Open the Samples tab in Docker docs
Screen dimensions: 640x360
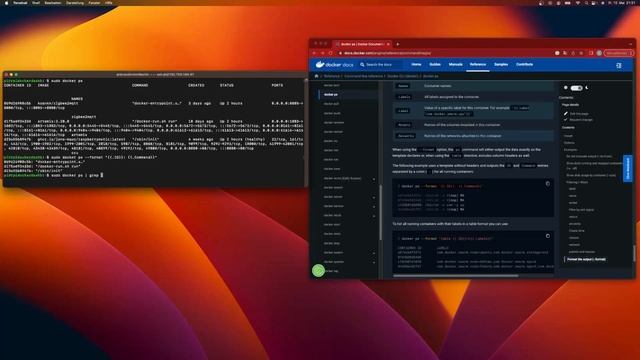[x=501, y=64]
